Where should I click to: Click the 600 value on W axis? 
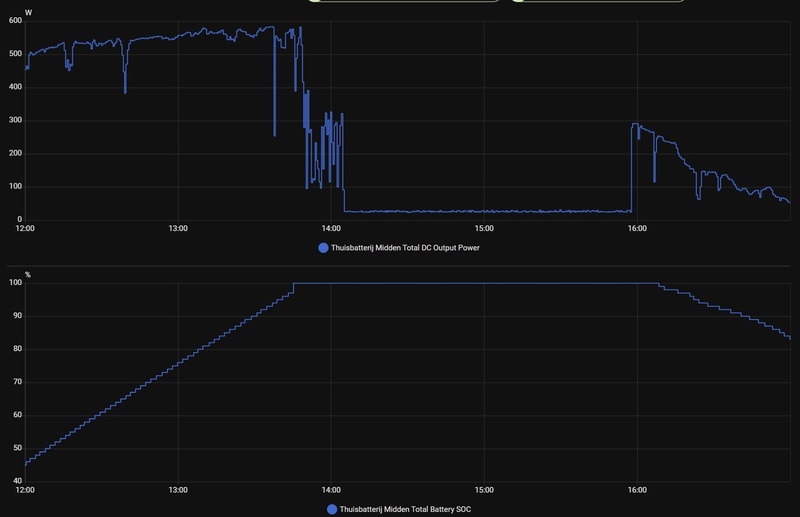15,20
